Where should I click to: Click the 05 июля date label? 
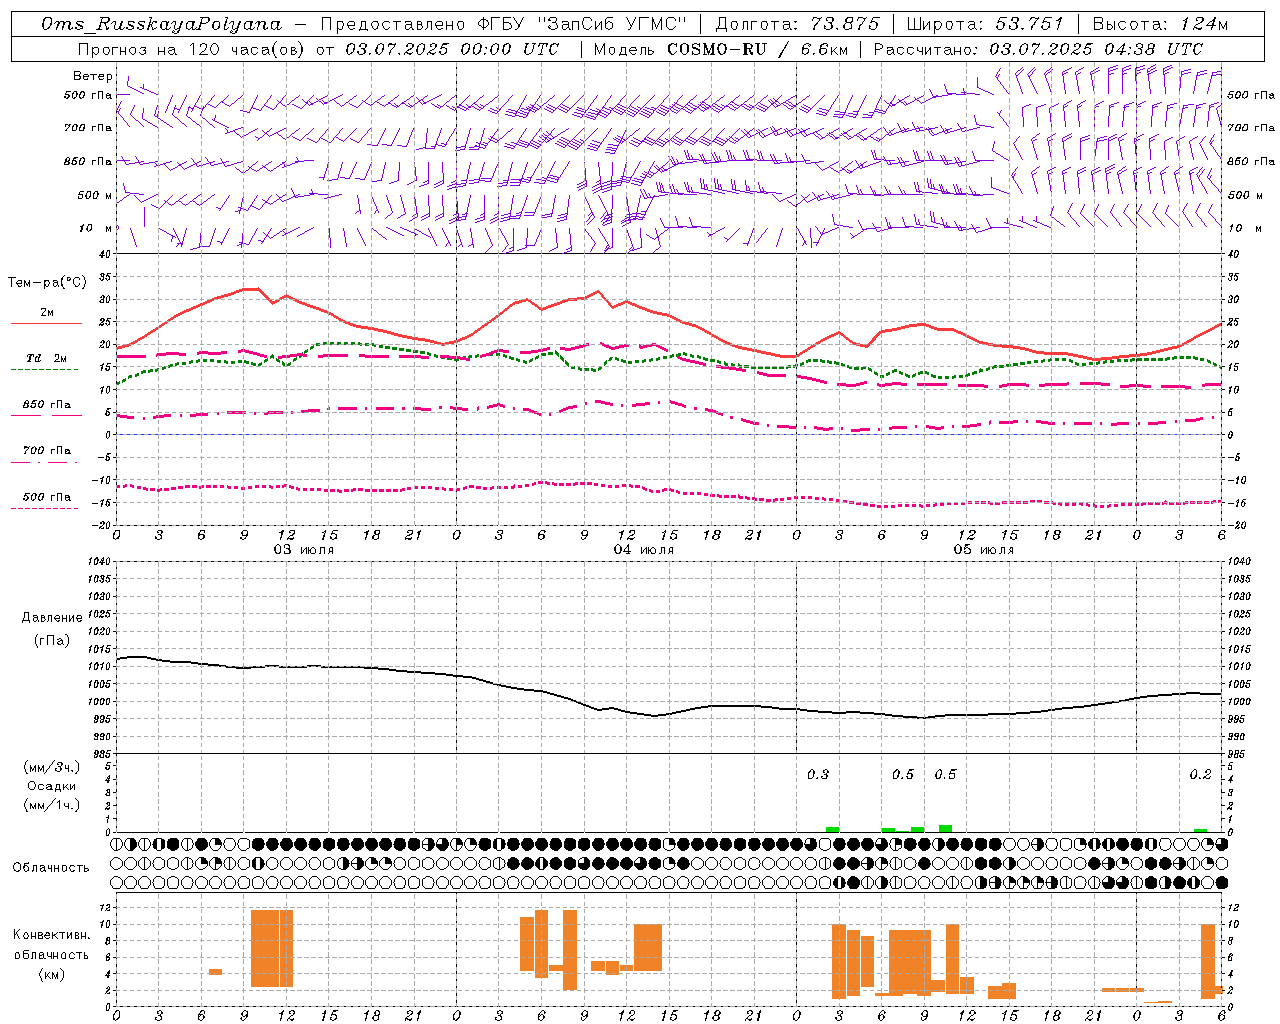point(984,550)
